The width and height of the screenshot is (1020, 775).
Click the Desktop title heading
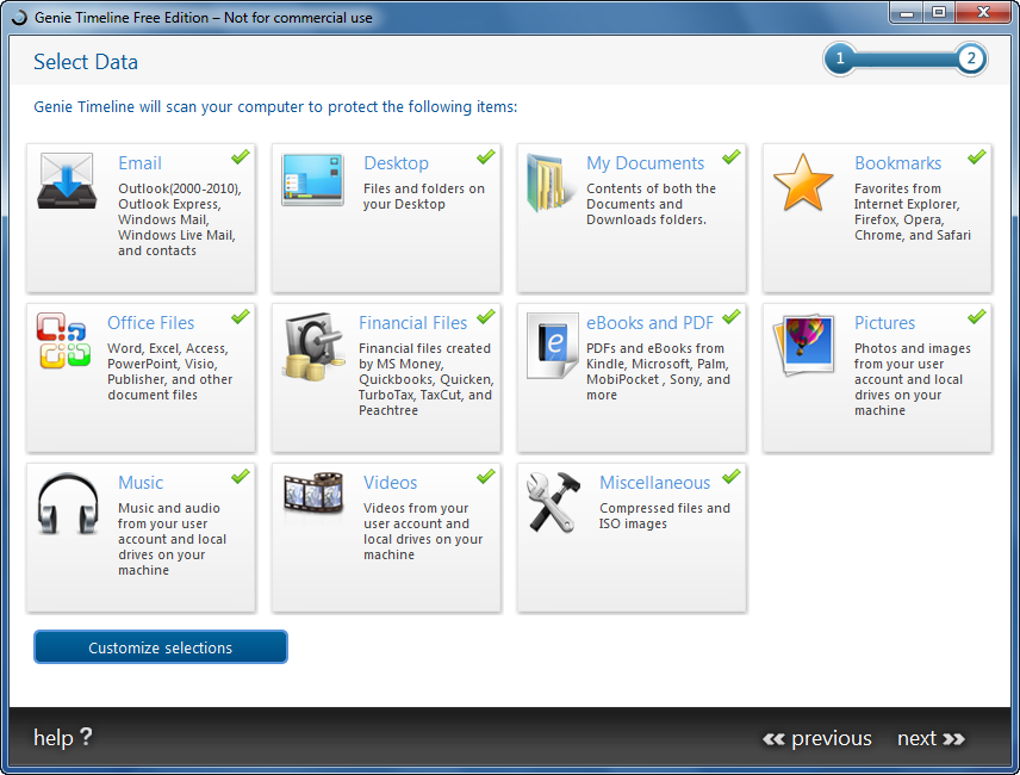(x=396, y=163)
